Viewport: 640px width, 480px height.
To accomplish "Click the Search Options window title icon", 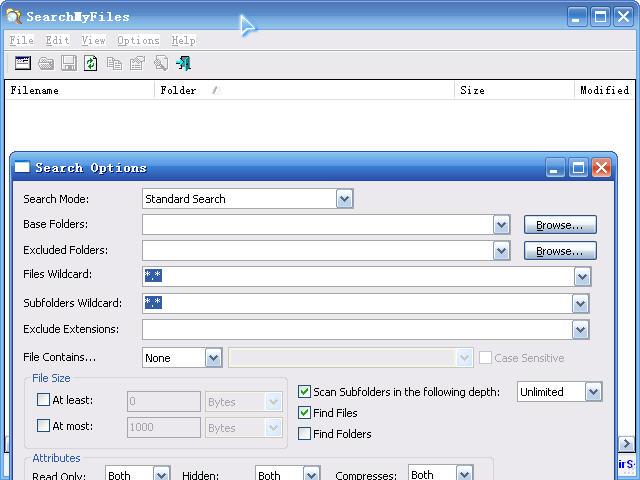I will (x=22, y=167).
